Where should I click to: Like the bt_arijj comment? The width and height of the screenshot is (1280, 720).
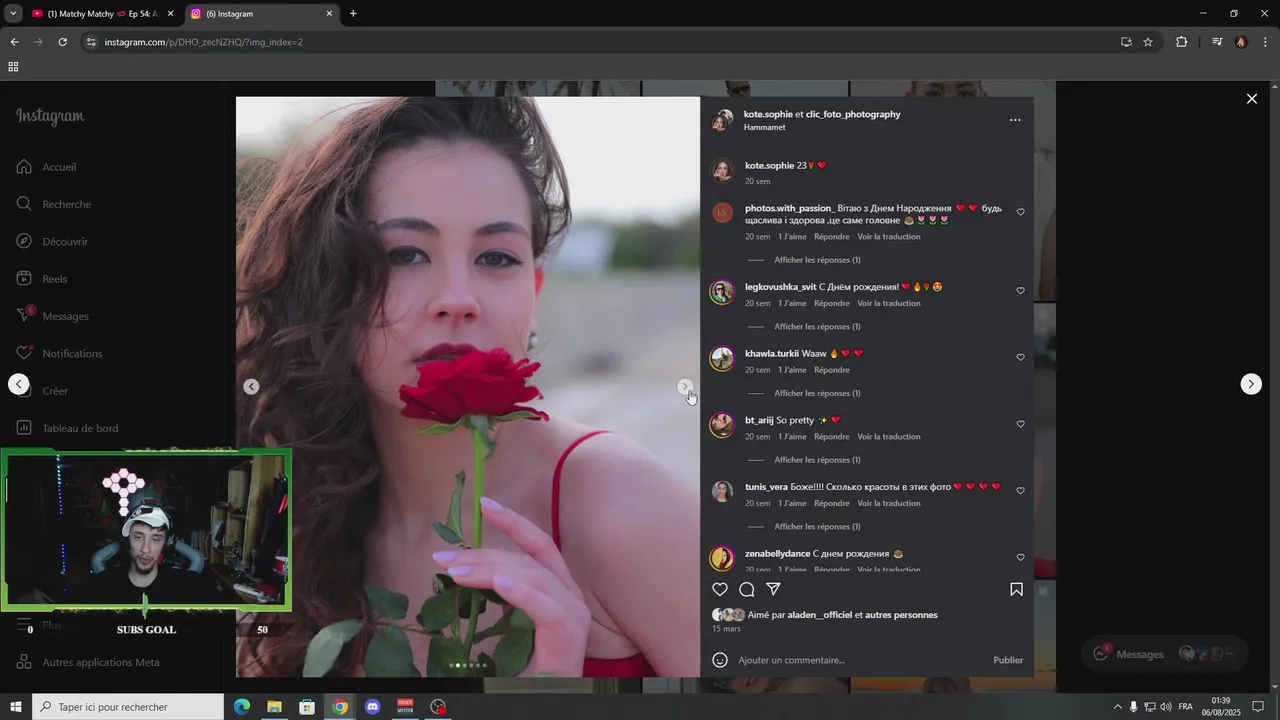1020,424
